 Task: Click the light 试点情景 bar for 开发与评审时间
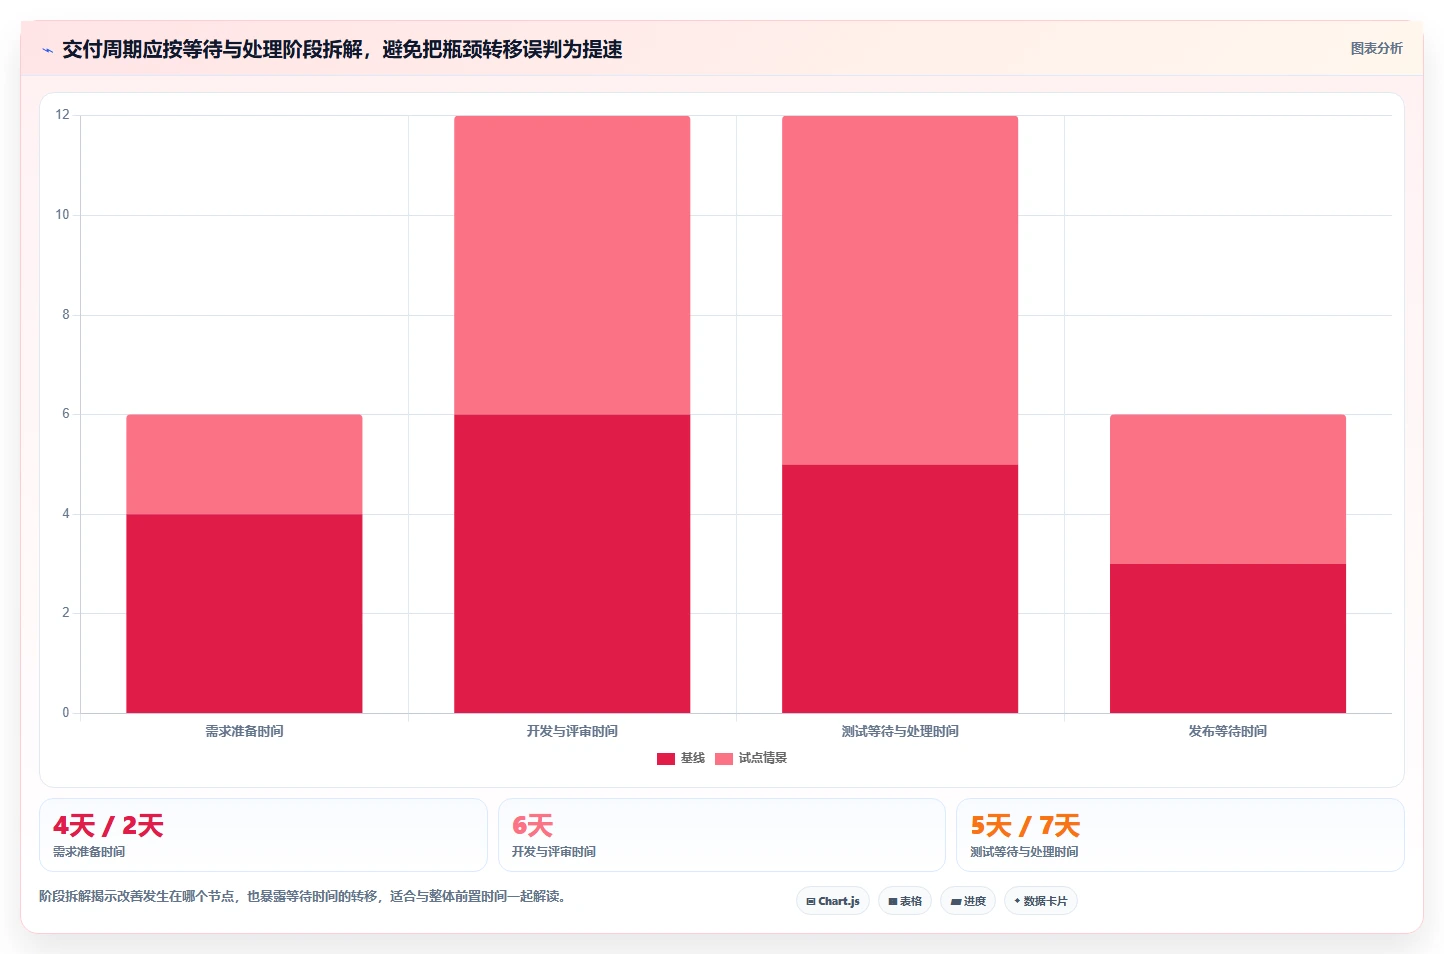click(572, 265)
